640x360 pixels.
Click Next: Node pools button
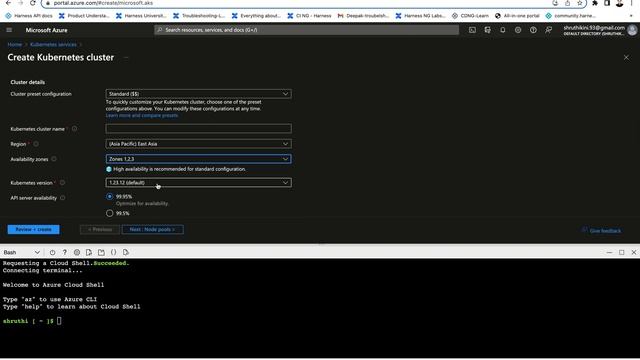(153, 229)
